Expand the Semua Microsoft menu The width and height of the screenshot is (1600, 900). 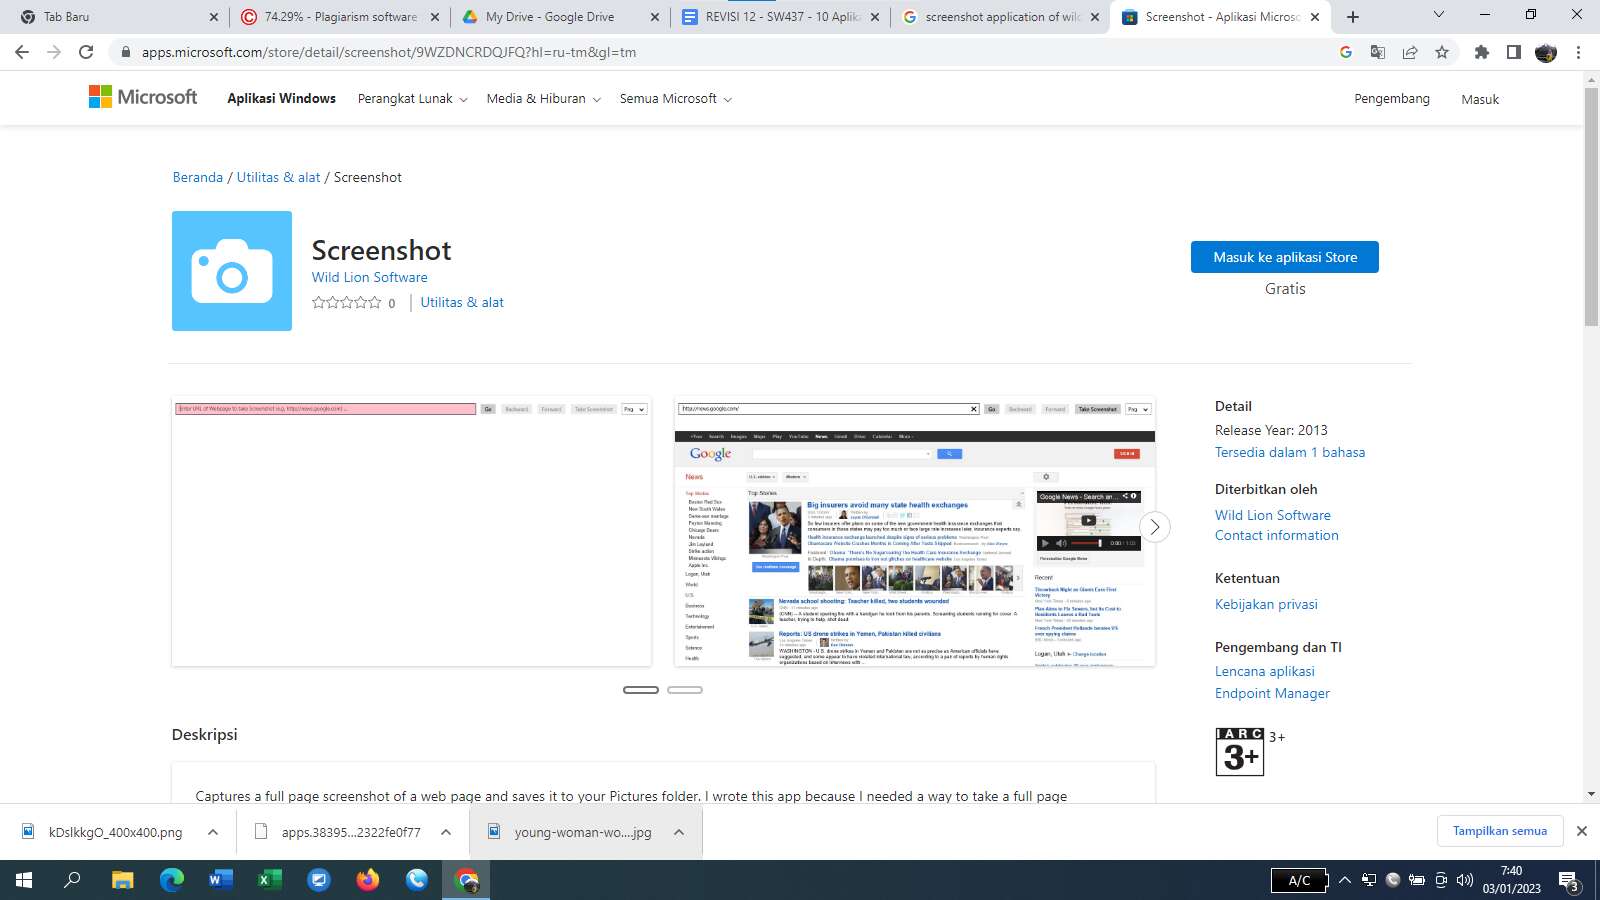coord(676,99)
